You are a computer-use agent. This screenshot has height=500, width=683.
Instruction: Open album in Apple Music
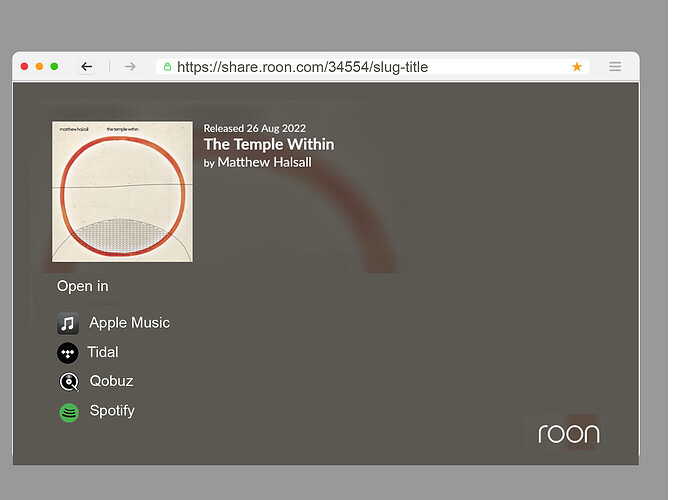(129, 323)
